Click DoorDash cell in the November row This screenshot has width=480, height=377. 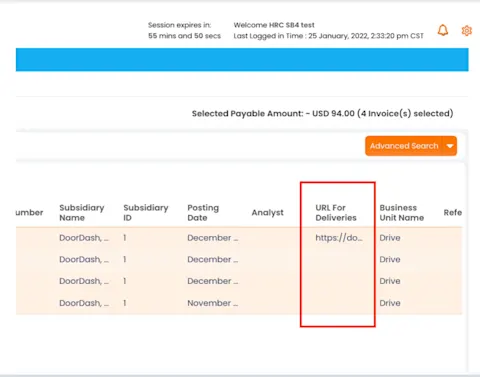point(84,303)
